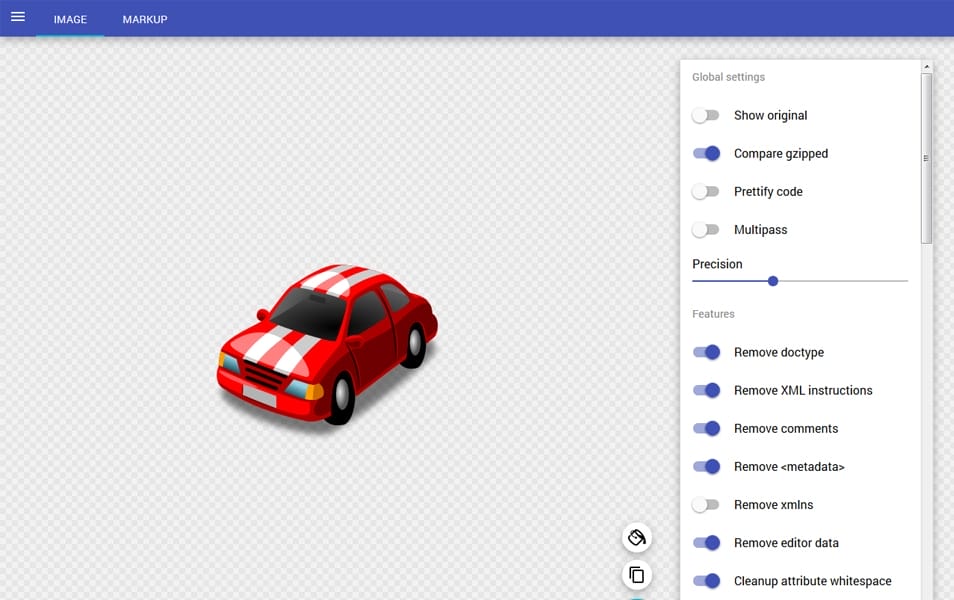Click the settings panel scrollbar thumb
Image resolution: width=954 pixels, height=600 pixels.
(x=927, y=158)
